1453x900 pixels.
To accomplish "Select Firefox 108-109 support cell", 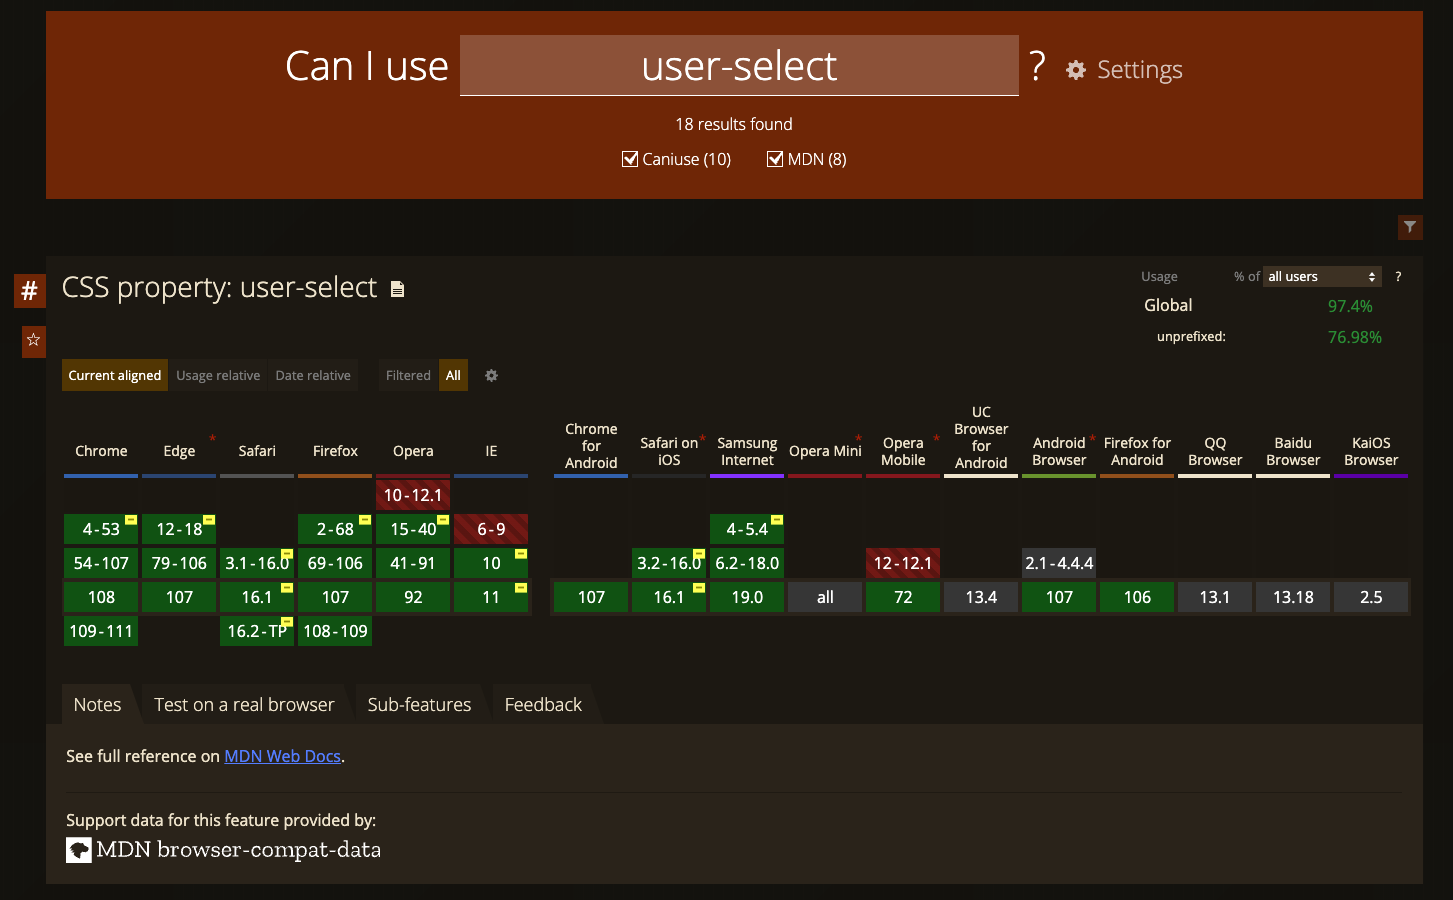I will (335, 631).
